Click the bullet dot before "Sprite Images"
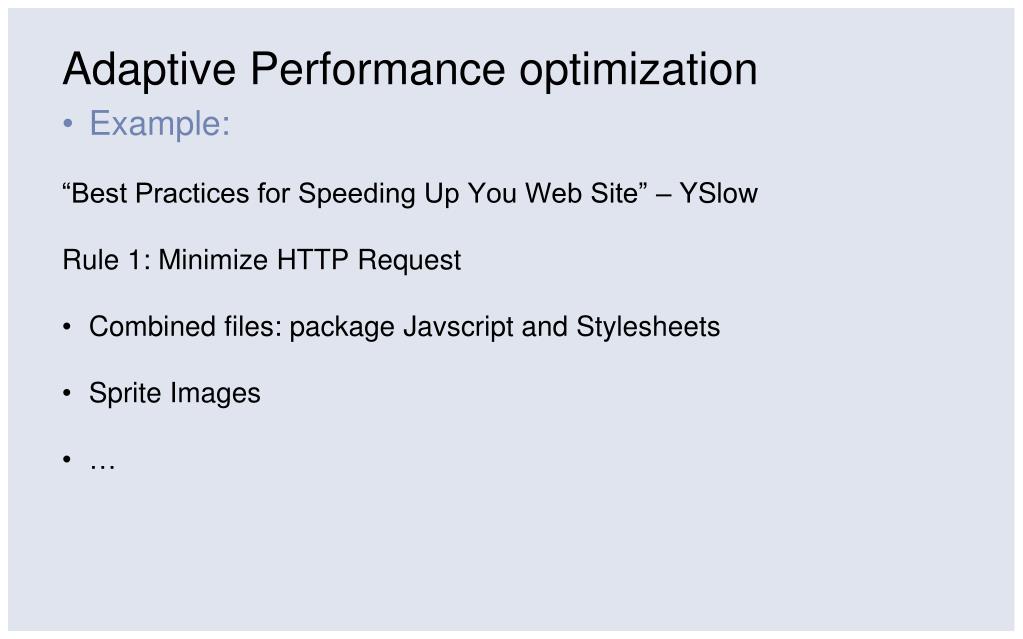This screenshot has width=1023, height=639. (x=67, y=393)
